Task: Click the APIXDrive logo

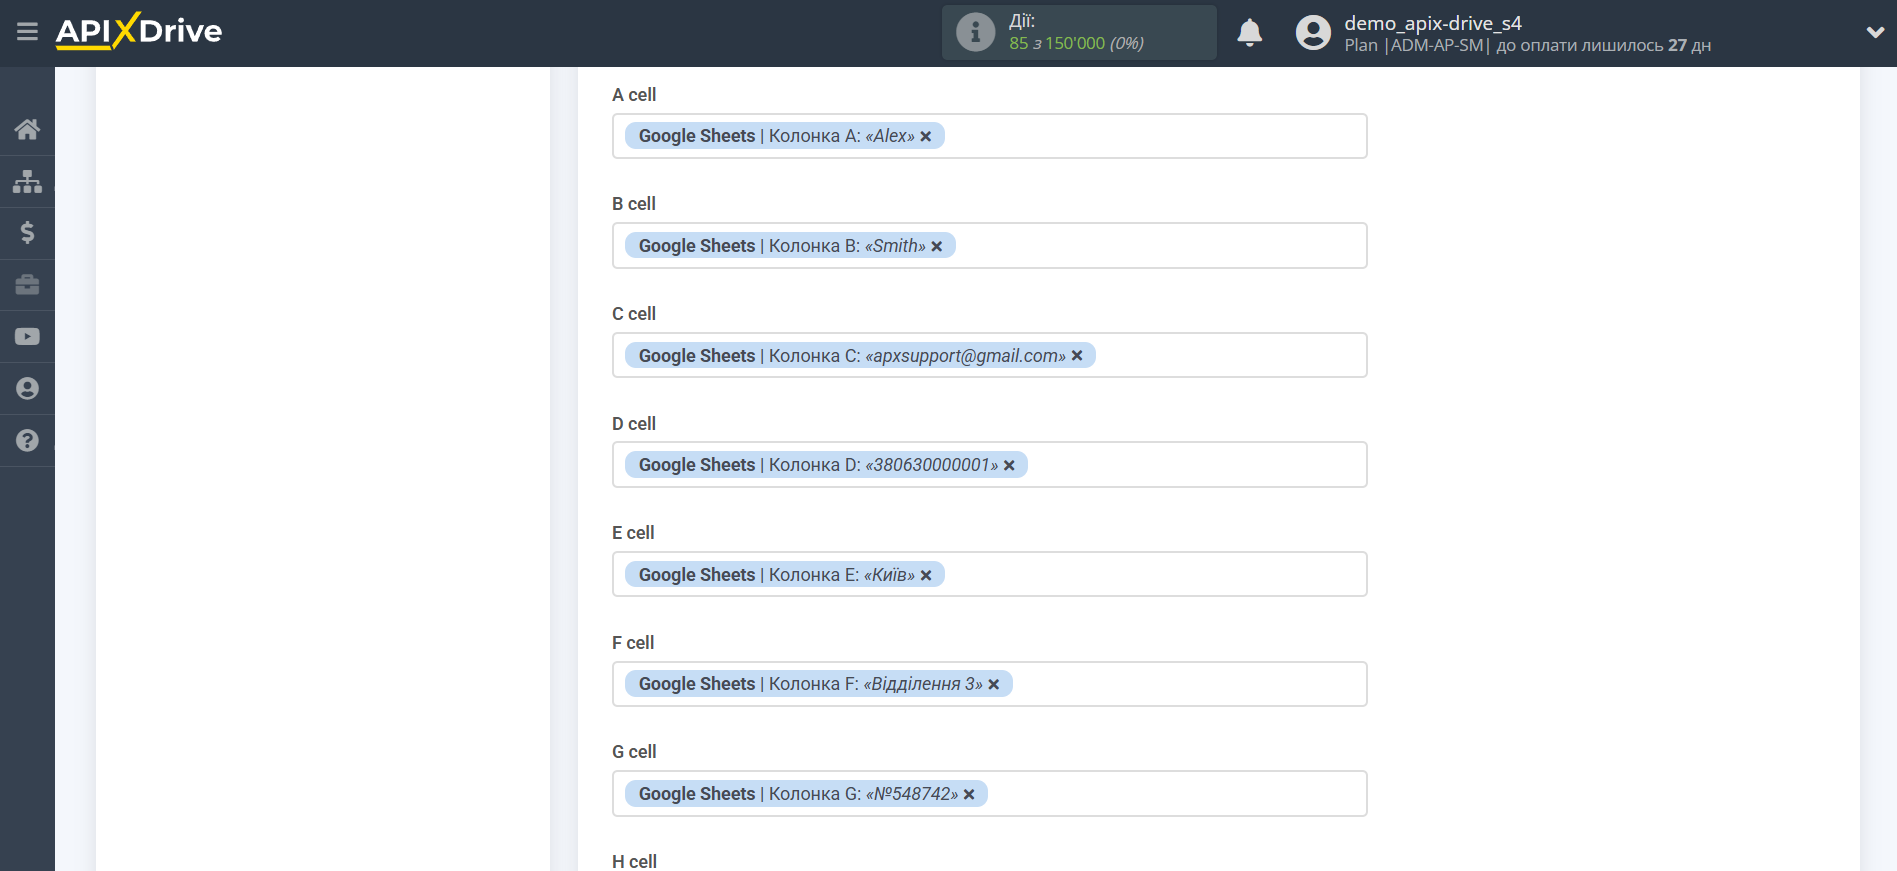Action: click(x=139, y=31)
